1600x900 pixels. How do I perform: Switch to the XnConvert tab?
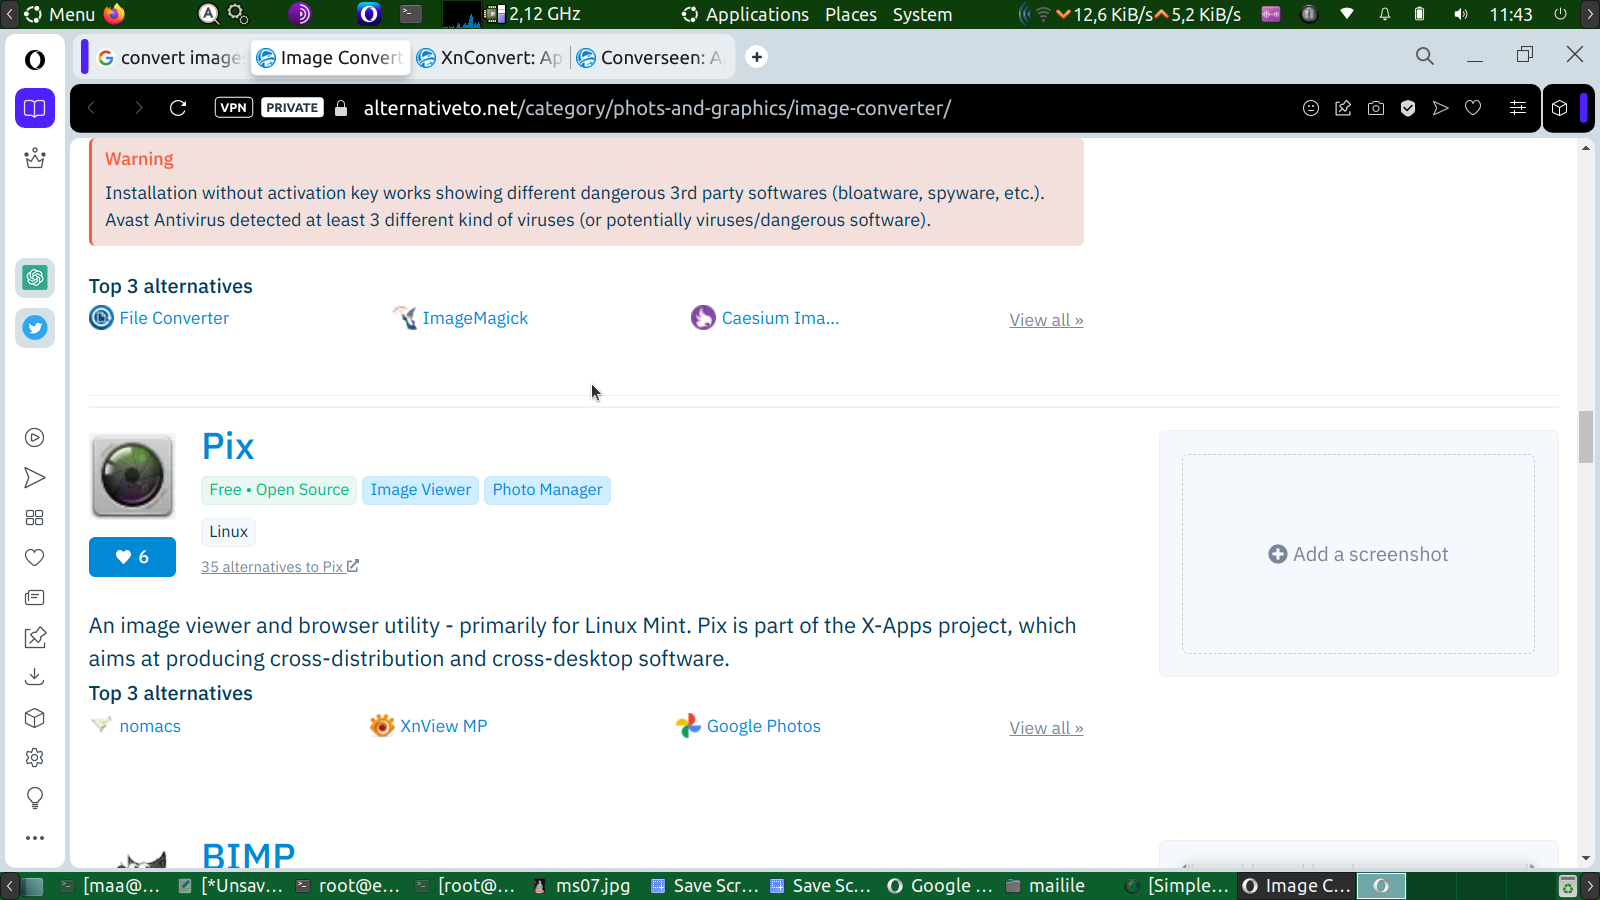(x=490, y=58)
